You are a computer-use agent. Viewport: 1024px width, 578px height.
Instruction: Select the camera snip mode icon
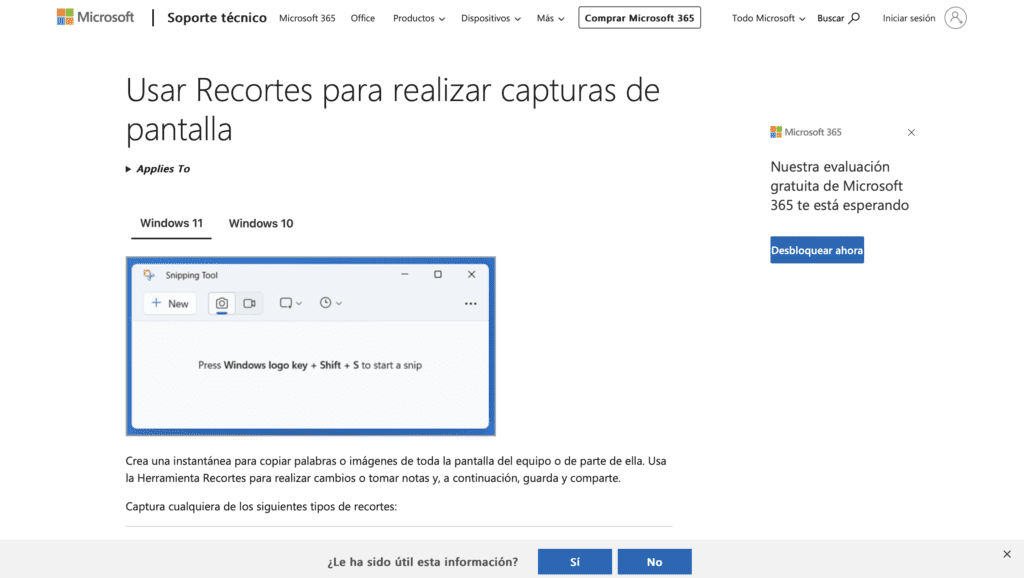tap(222, 303)
